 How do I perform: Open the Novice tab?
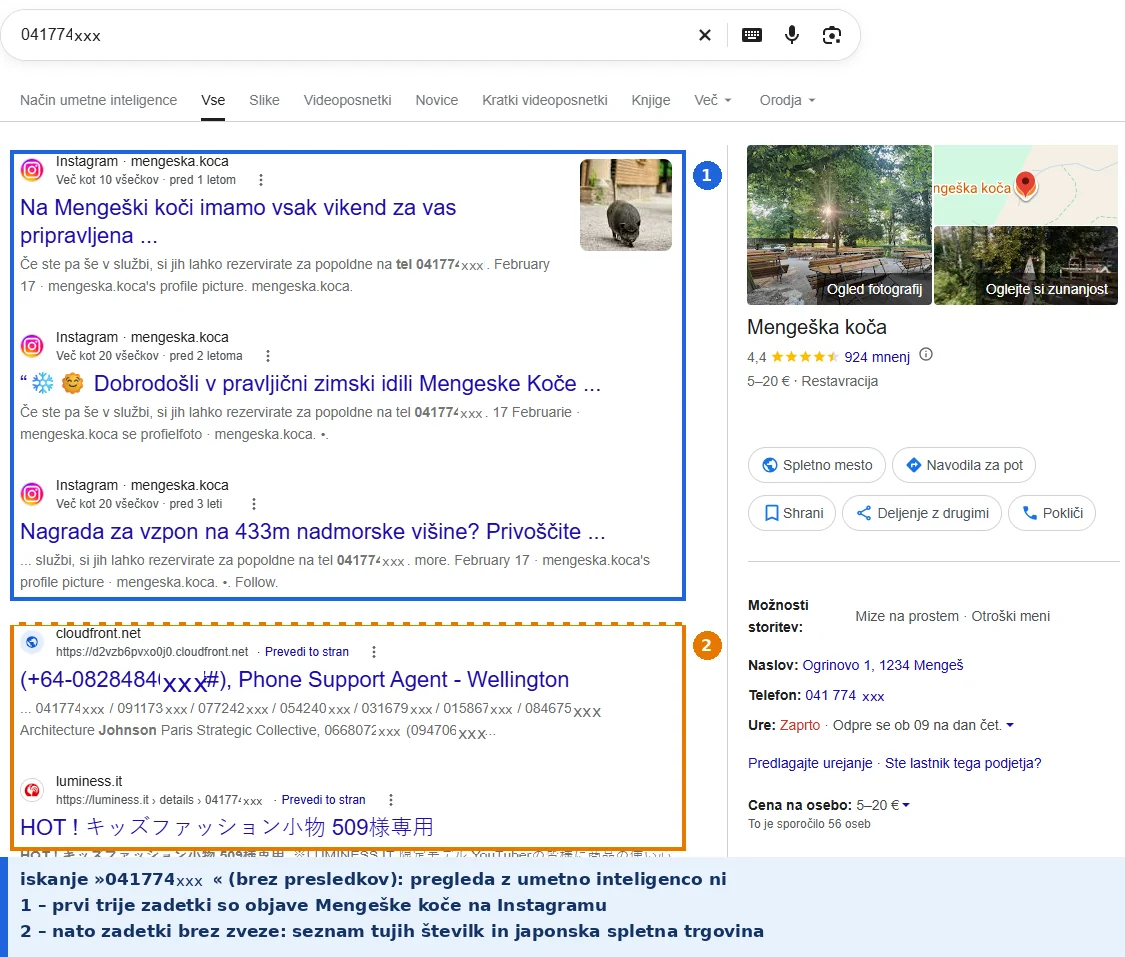436,100
